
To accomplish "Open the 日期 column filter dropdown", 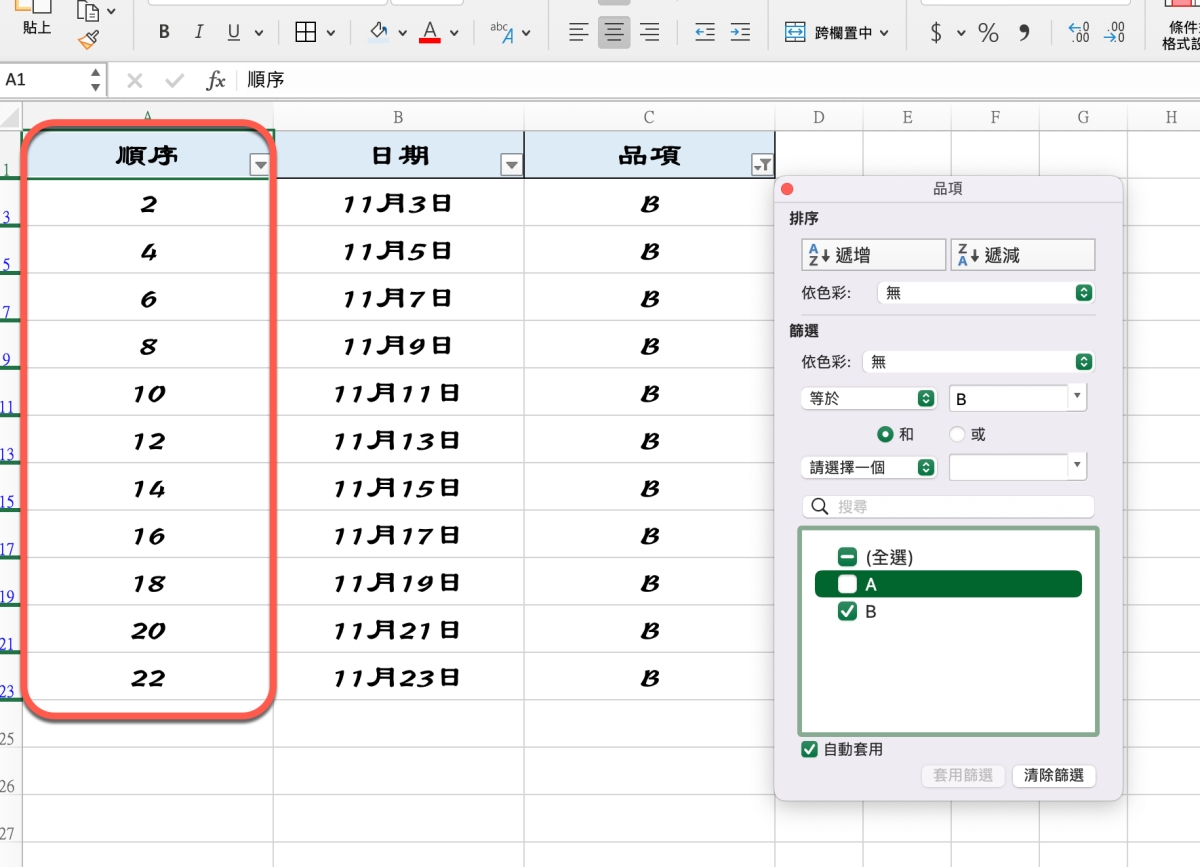I will click(511, 166).
